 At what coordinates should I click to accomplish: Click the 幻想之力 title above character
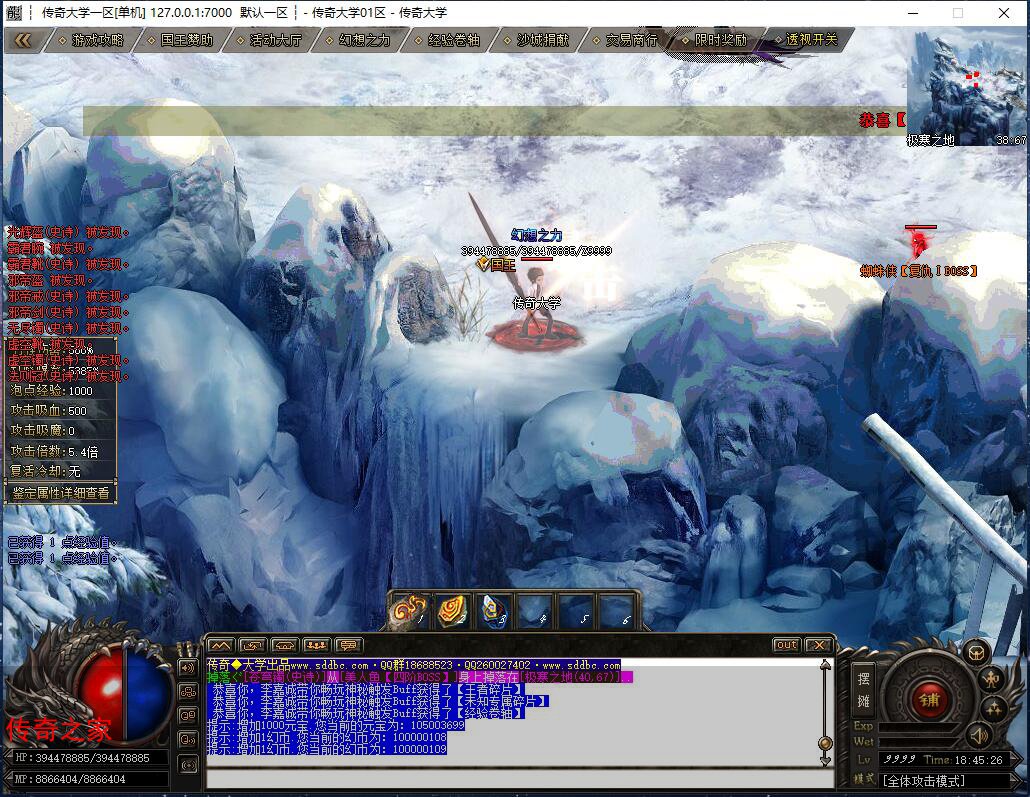[537, 235]
